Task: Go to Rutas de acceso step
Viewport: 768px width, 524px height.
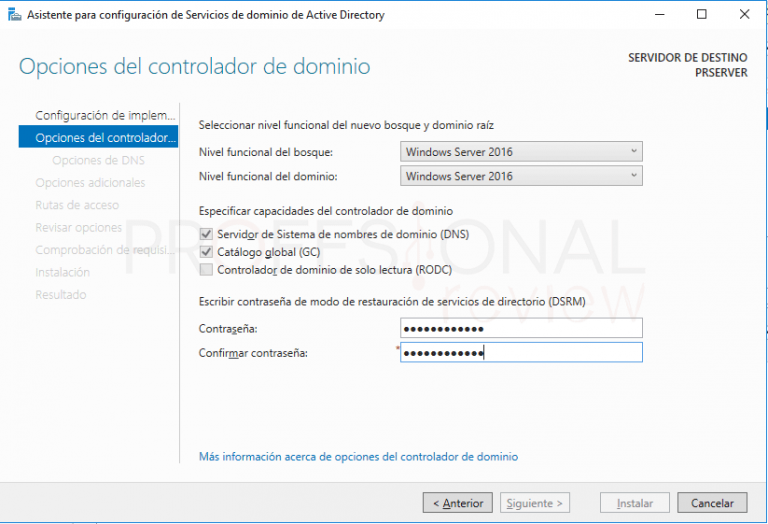Action: coord(77,205)
